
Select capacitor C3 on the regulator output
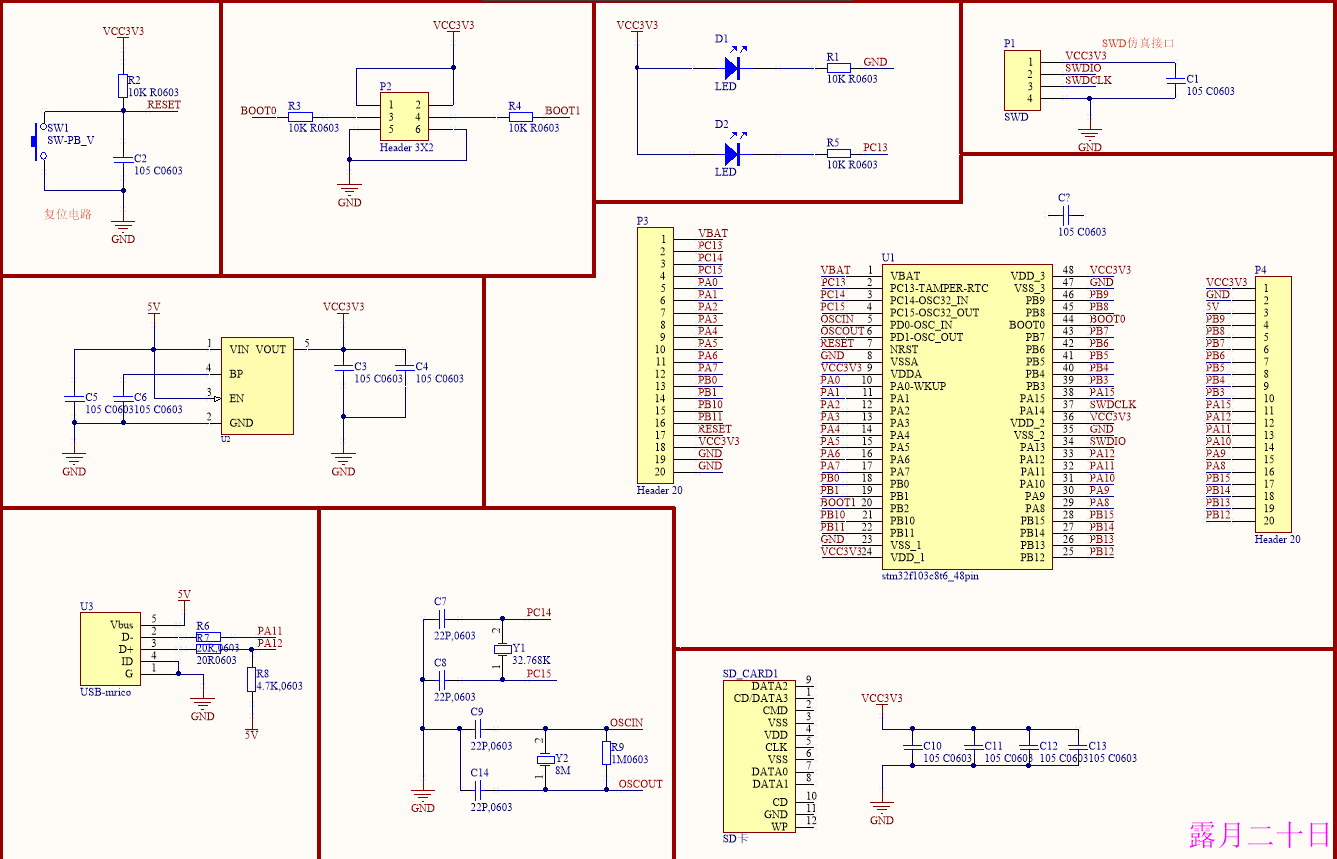pos(343,369)
